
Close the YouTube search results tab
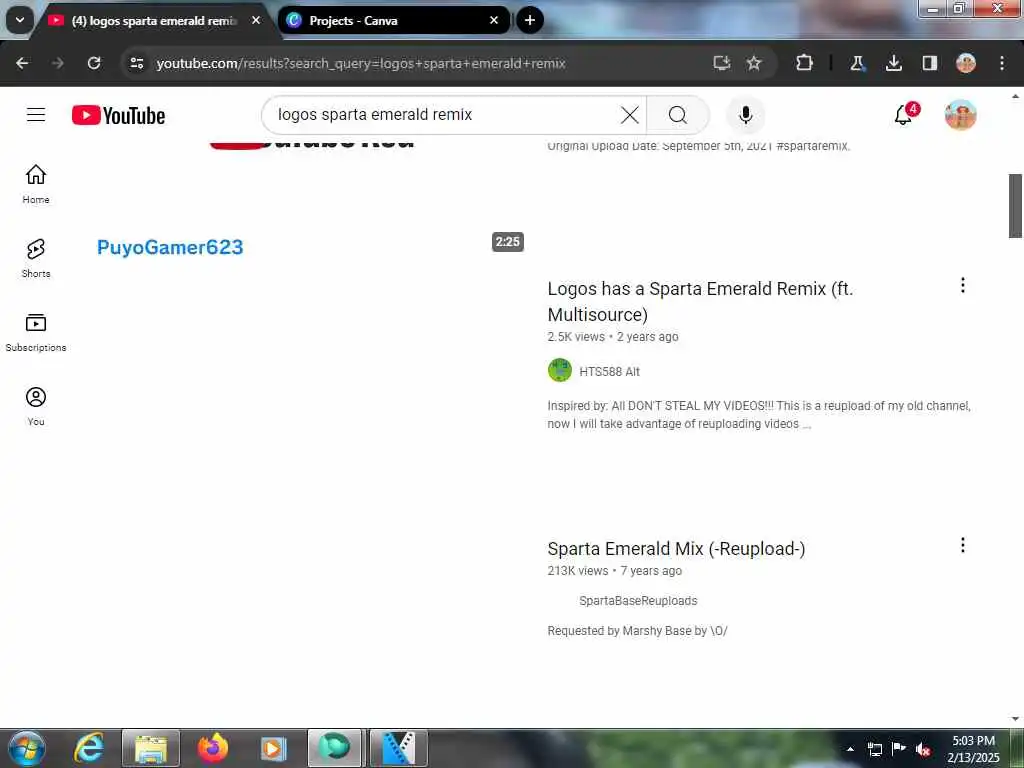(x=256, y=20)
